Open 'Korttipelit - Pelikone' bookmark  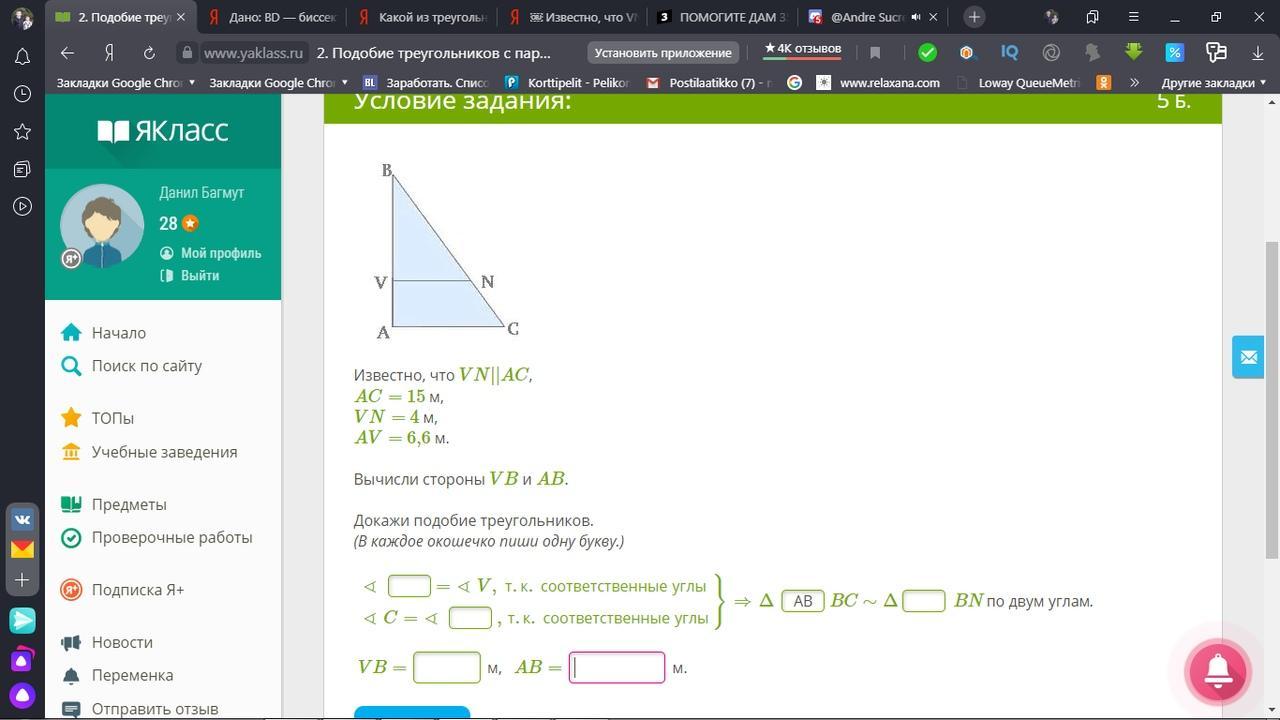coord(566,83)
